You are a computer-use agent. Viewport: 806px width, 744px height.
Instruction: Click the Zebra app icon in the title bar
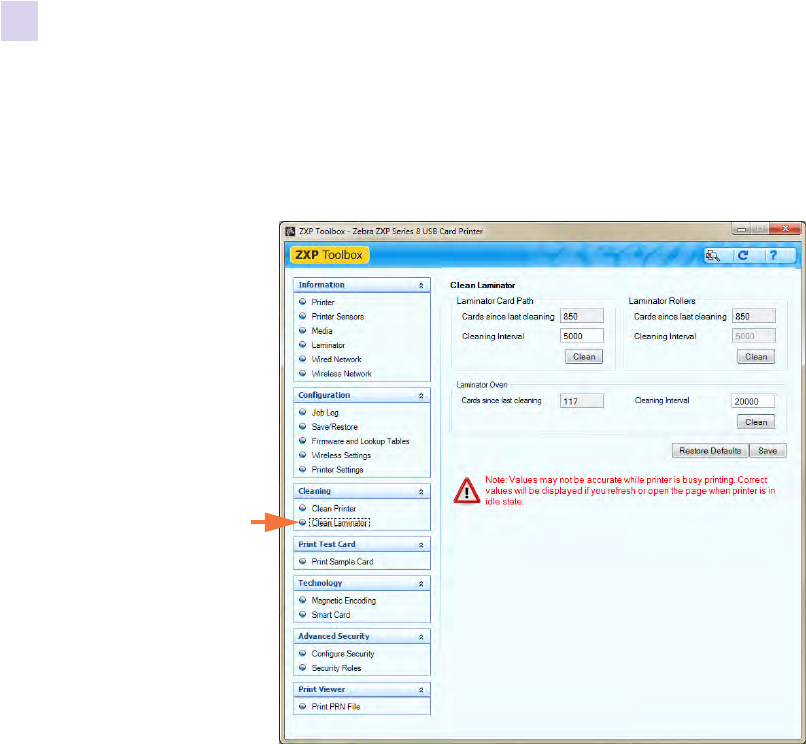point(290,231)
